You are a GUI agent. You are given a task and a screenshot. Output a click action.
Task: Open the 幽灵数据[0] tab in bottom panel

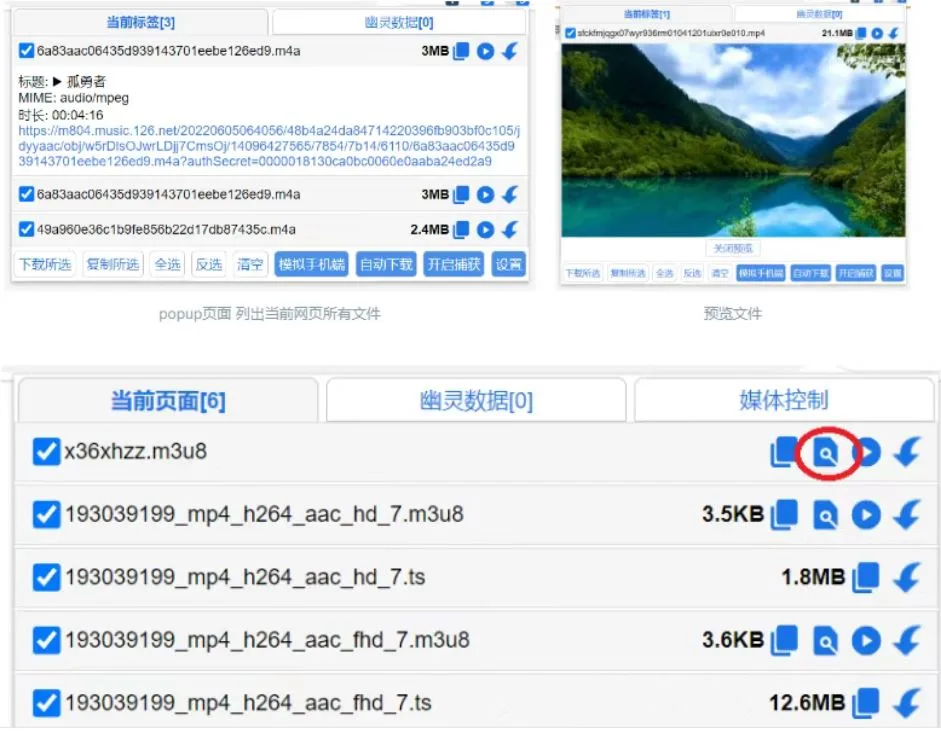click(x=476, y=400)
